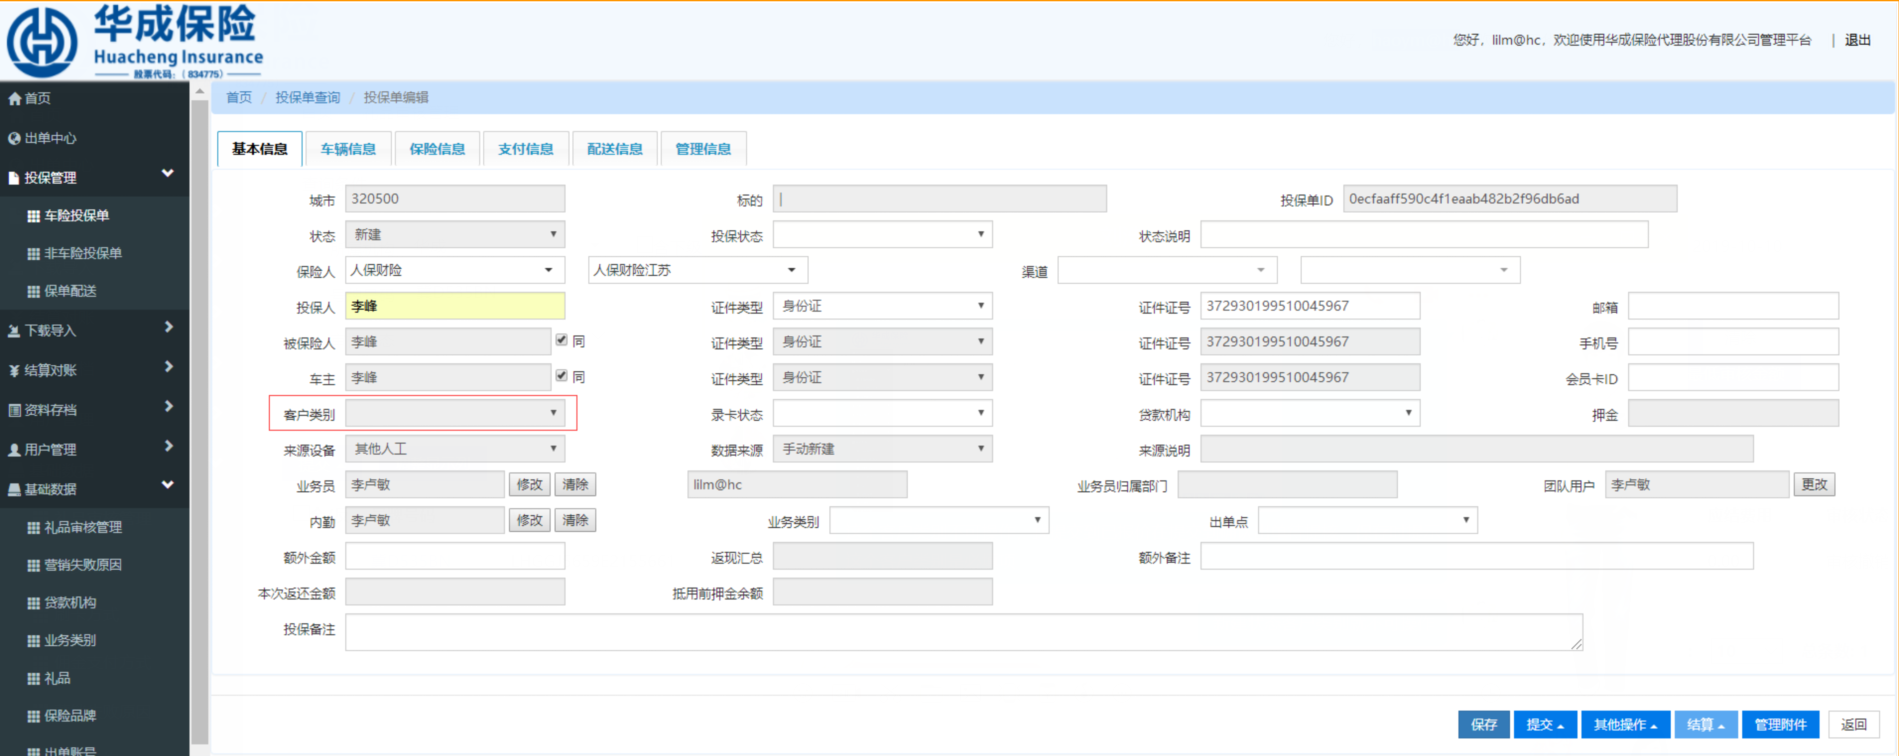Click the 投保备注 text area
This screenshot has height=756, width=1899.
tap(963, 632)
